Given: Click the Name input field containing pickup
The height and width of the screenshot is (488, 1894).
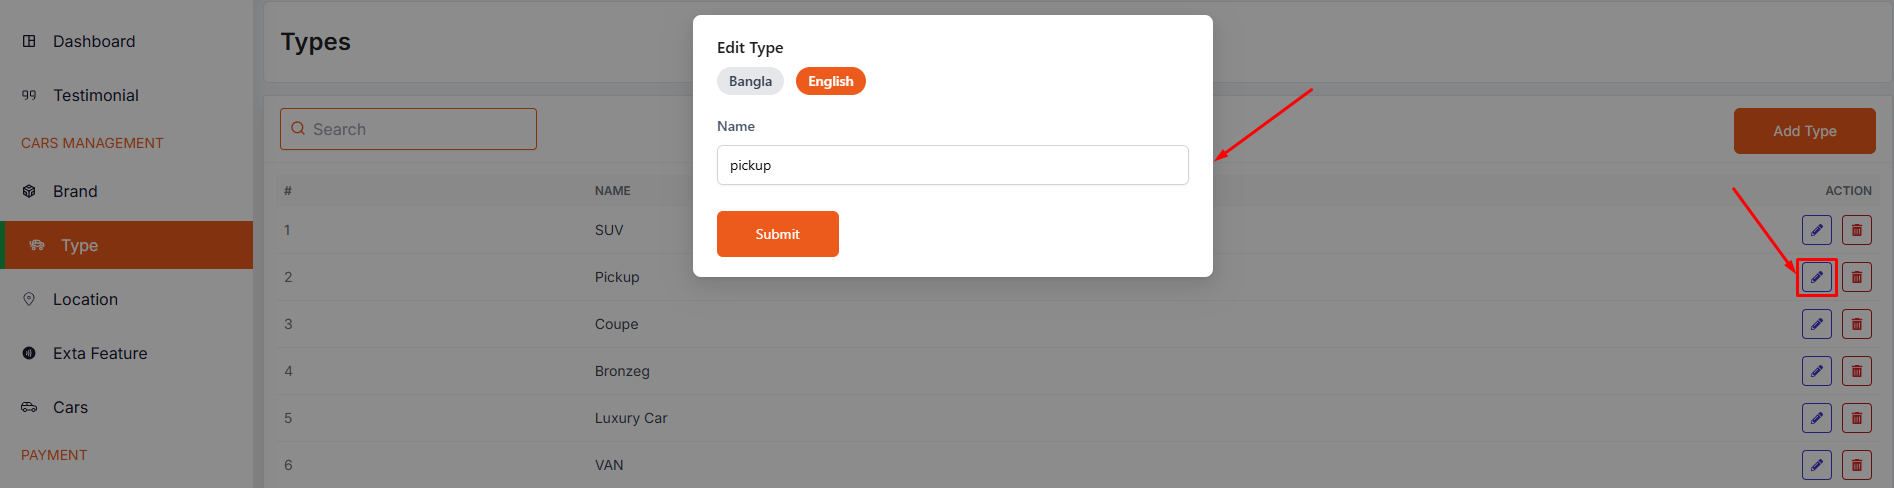Looking at the screenshot, I should click(x=952, y=165).
